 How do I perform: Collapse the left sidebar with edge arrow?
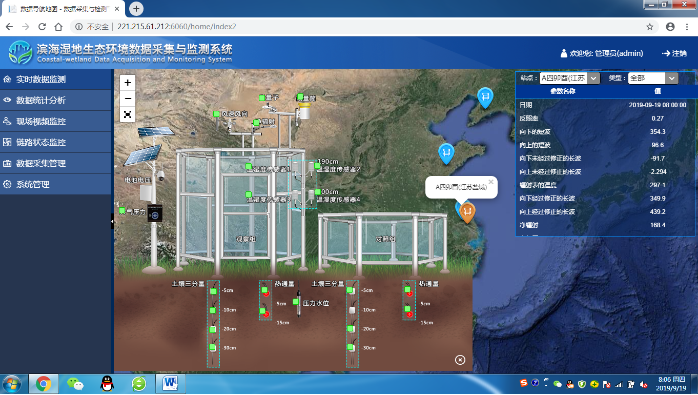point(112,221)
